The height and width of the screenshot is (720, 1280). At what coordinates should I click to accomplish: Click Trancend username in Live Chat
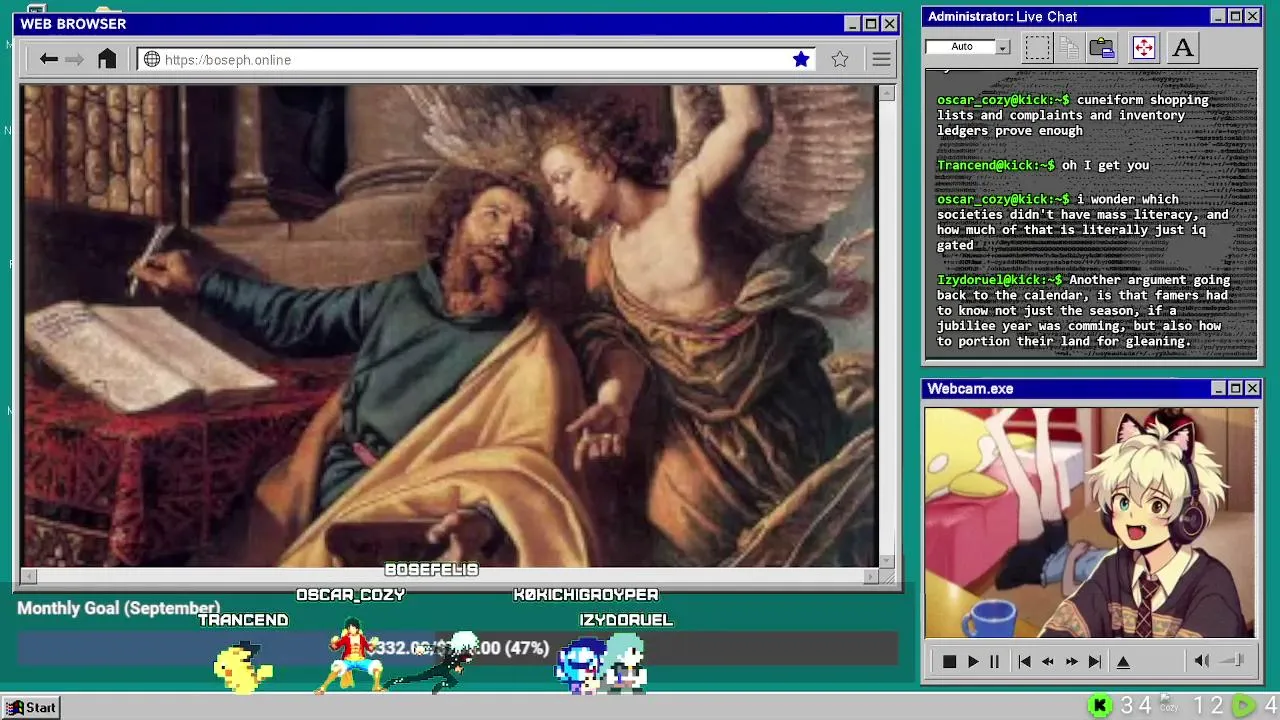click(995, 165)
